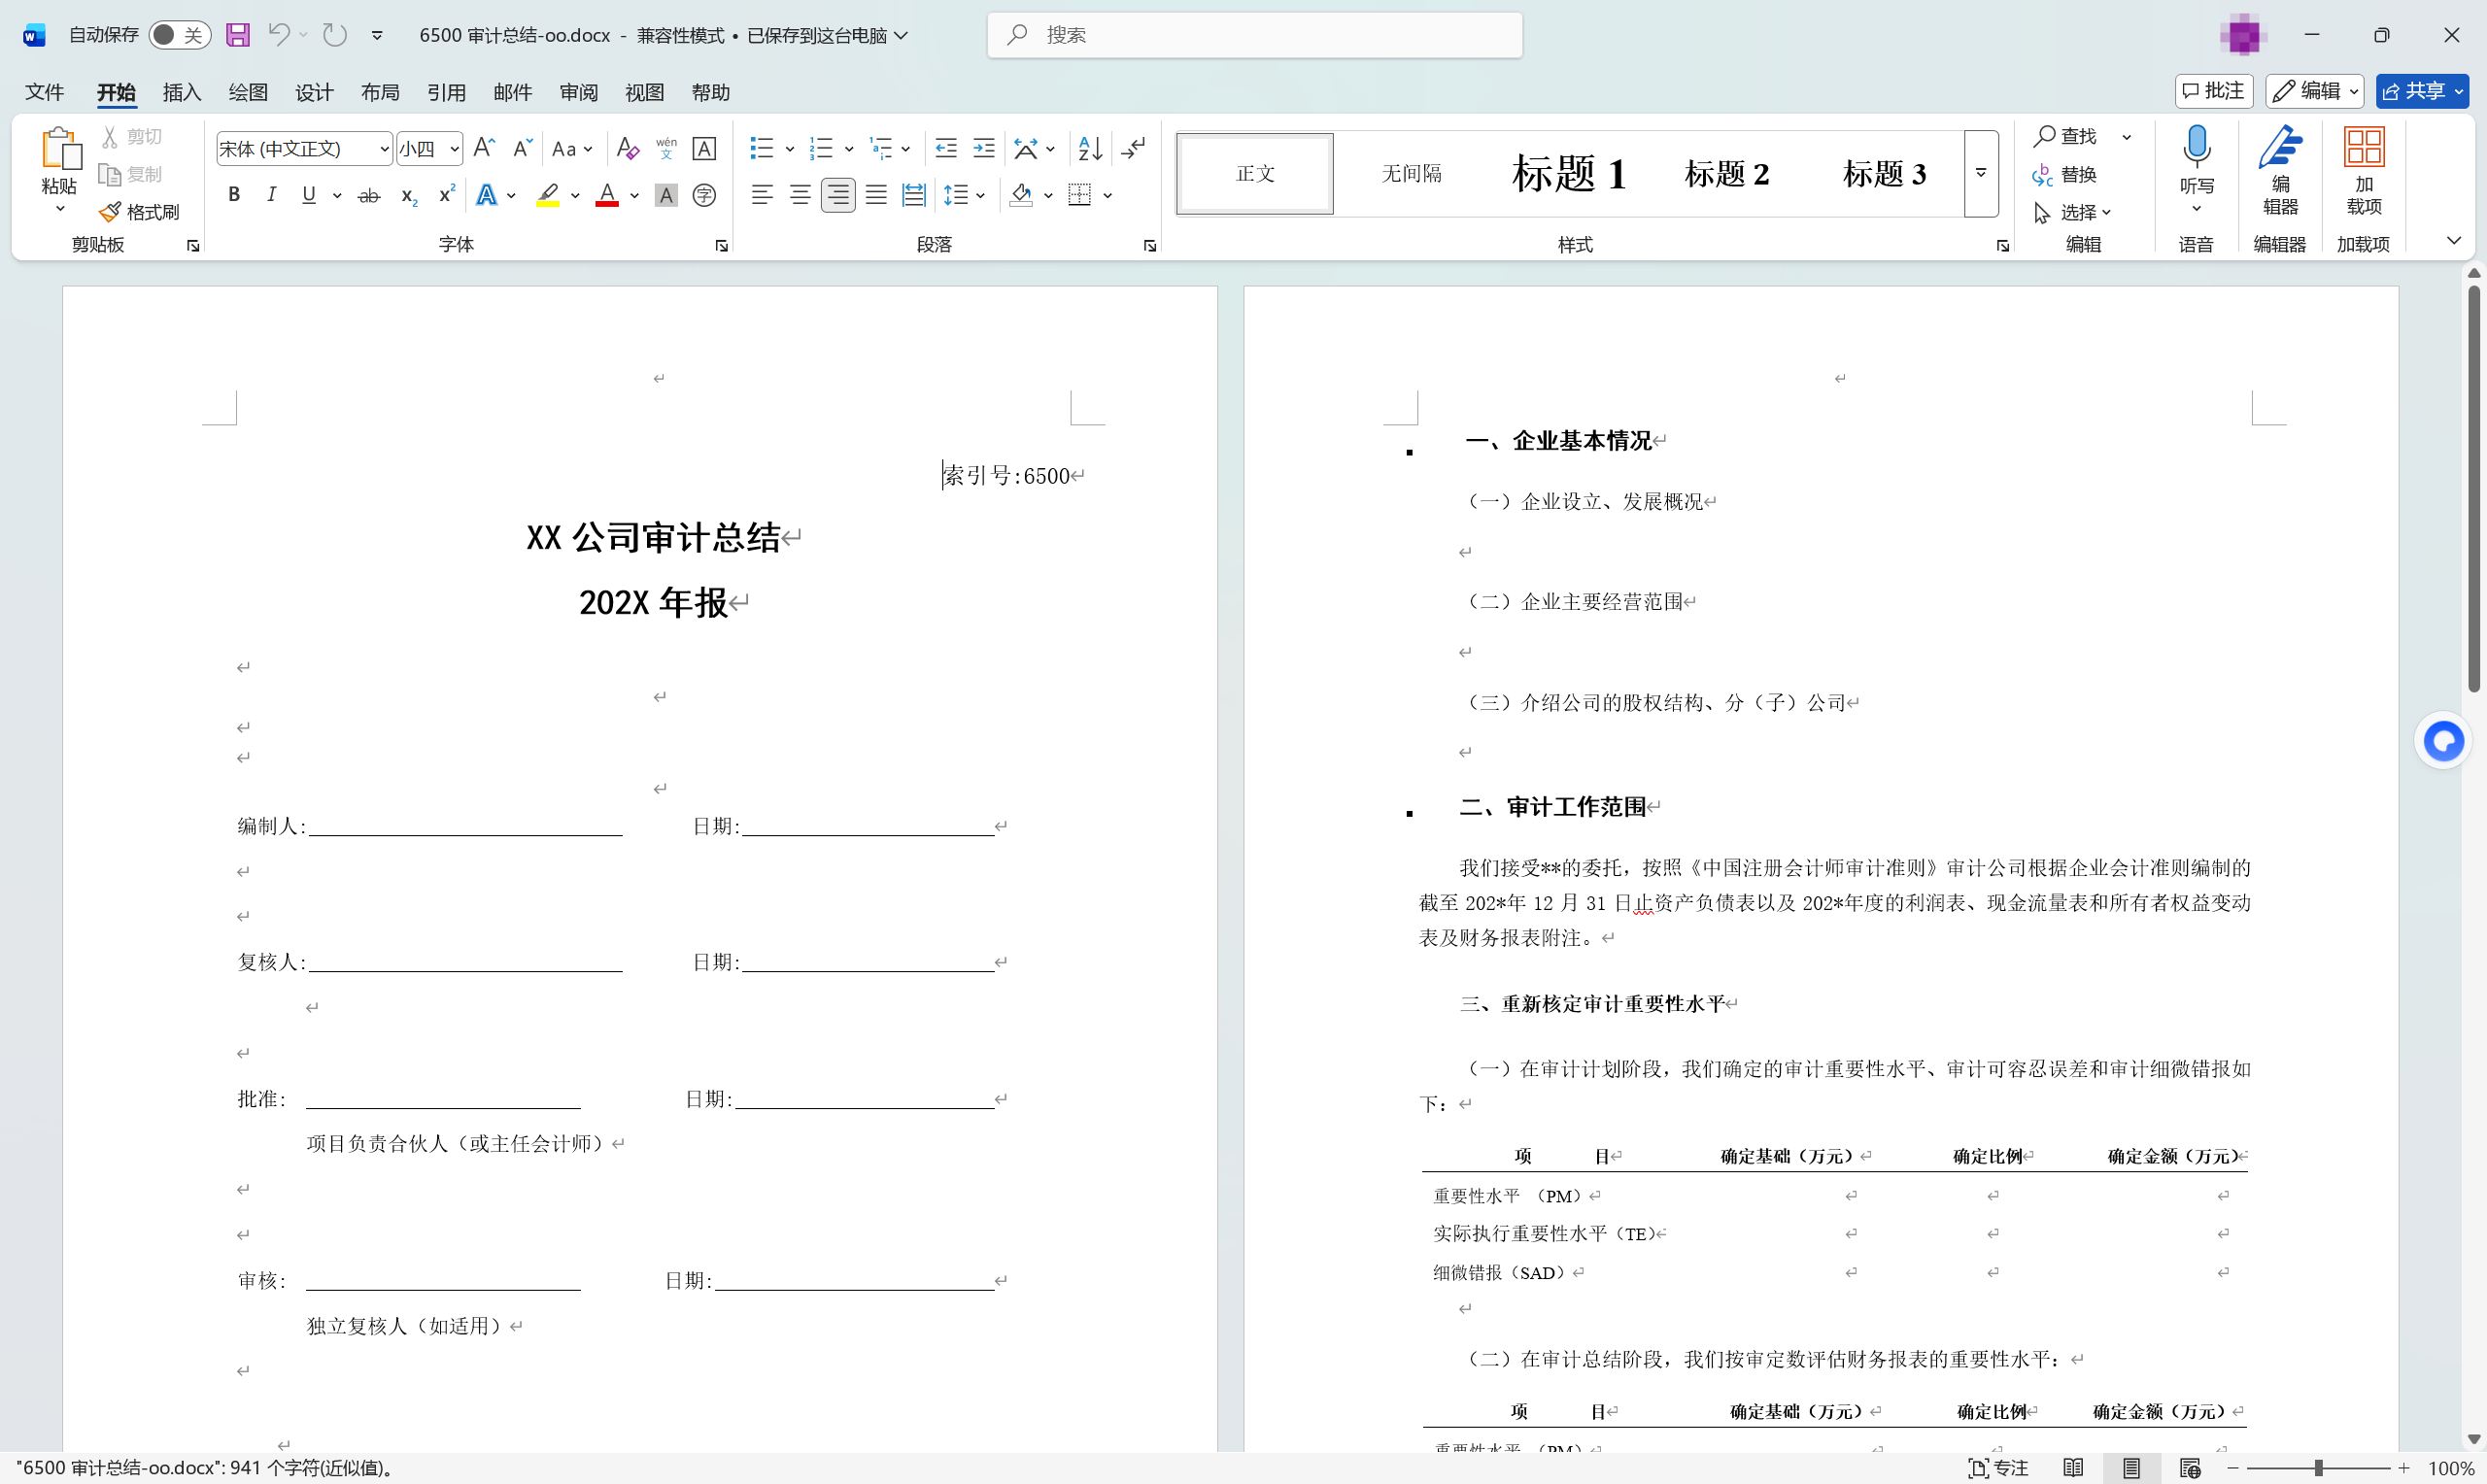Viewport: 2487px width, 1484px height.
Task: Open the font color dropdown
Action: pos(632,195)
